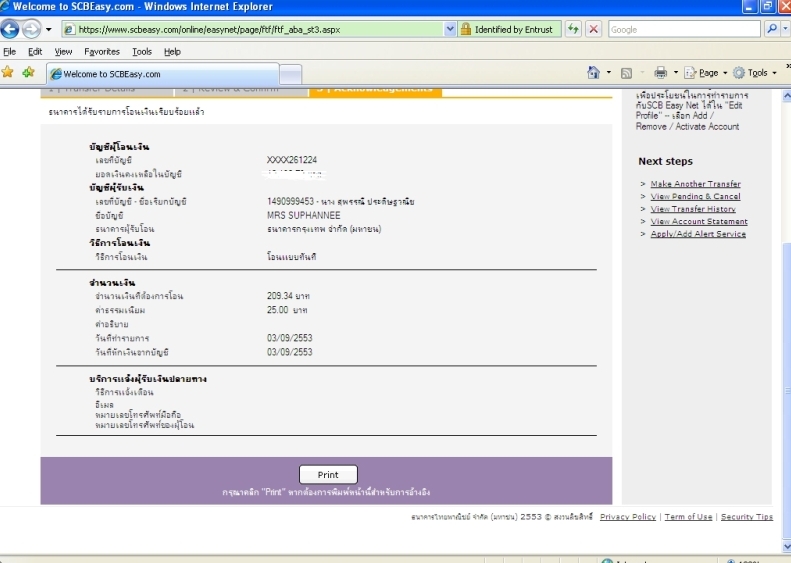Open the Tools gear menu in command bar
791x563 pixels.
tap(754, 73)
